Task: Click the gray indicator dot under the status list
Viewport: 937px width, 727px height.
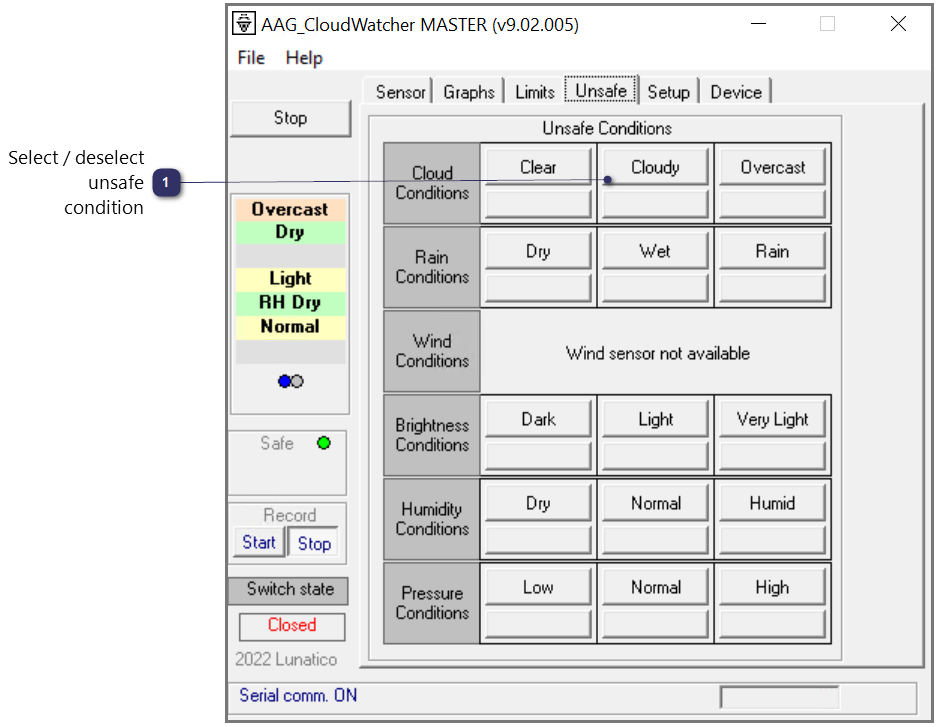Action: click(x=297, y=381)
